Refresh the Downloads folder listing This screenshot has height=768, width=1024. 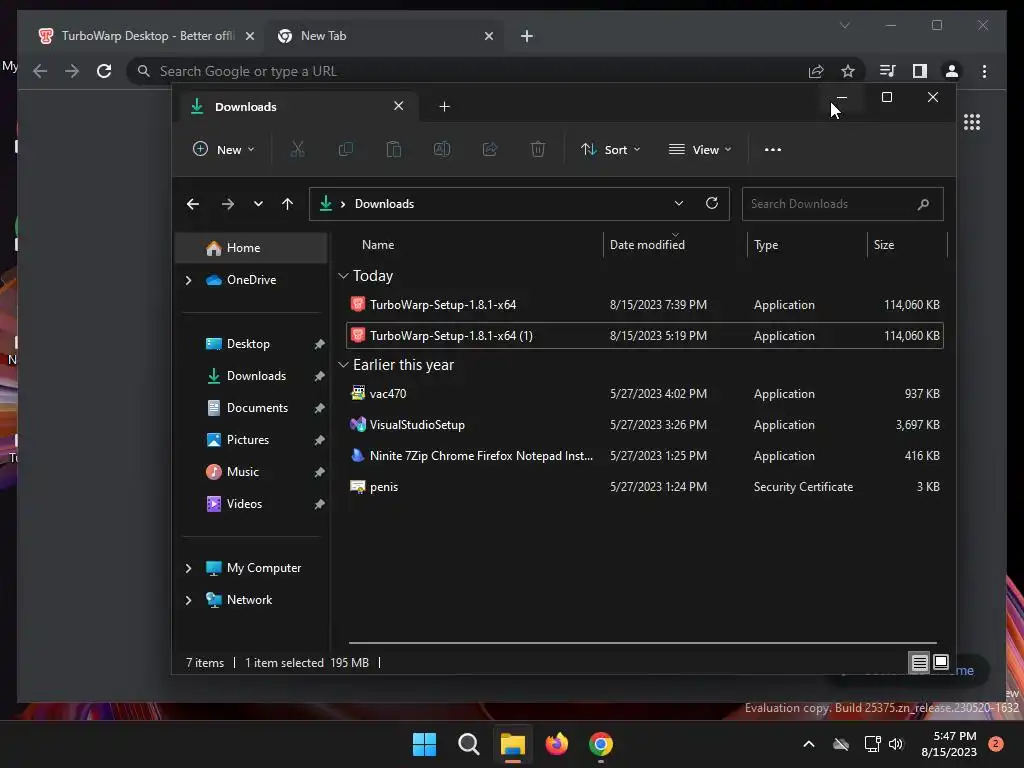point(712,203)
